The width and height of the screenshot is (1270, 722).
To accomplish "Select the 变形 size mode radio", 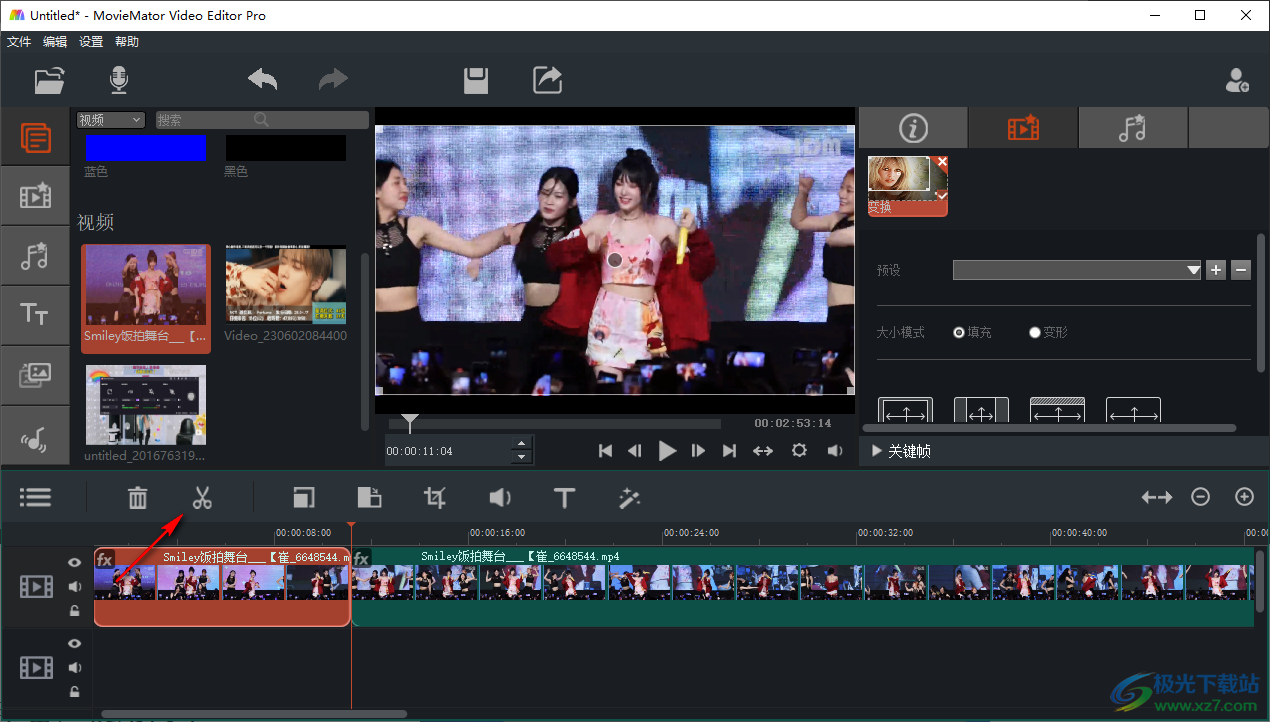I will [1035, 332].
